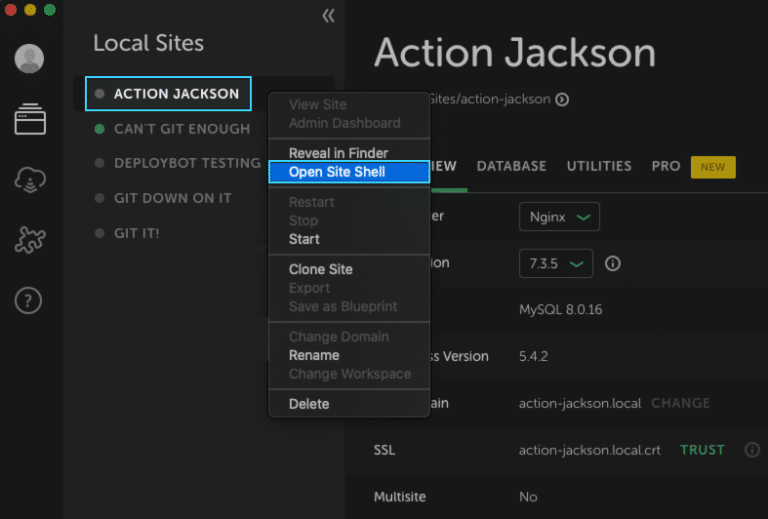Image resolution: width=768 pixels, height=519 pixels.
Task: Click the info icon beside PHP version
Action: coord(613,264)
